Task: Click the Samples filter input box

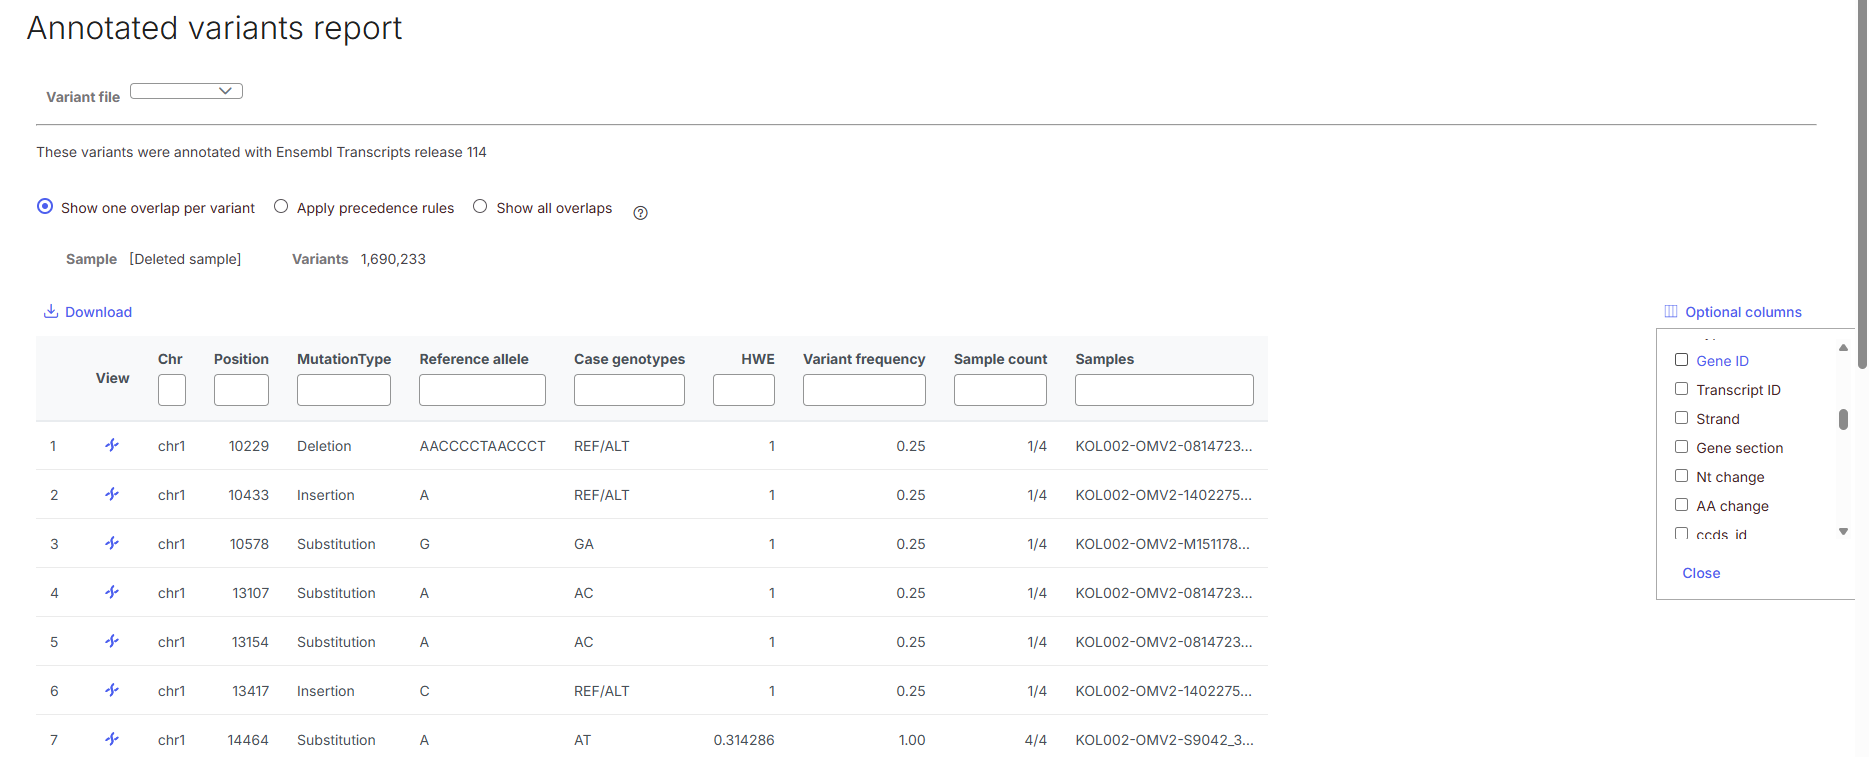Action: pos(1163,390)
